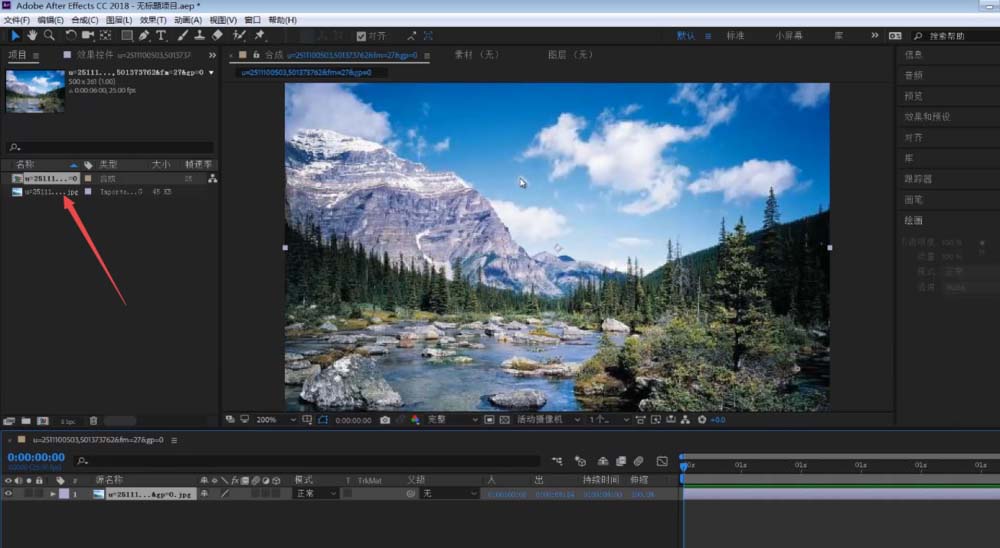This screenshot has height=548, width=1000.
Task: Hide layer 1 with the eye toggle
Action: coord(9,493)
